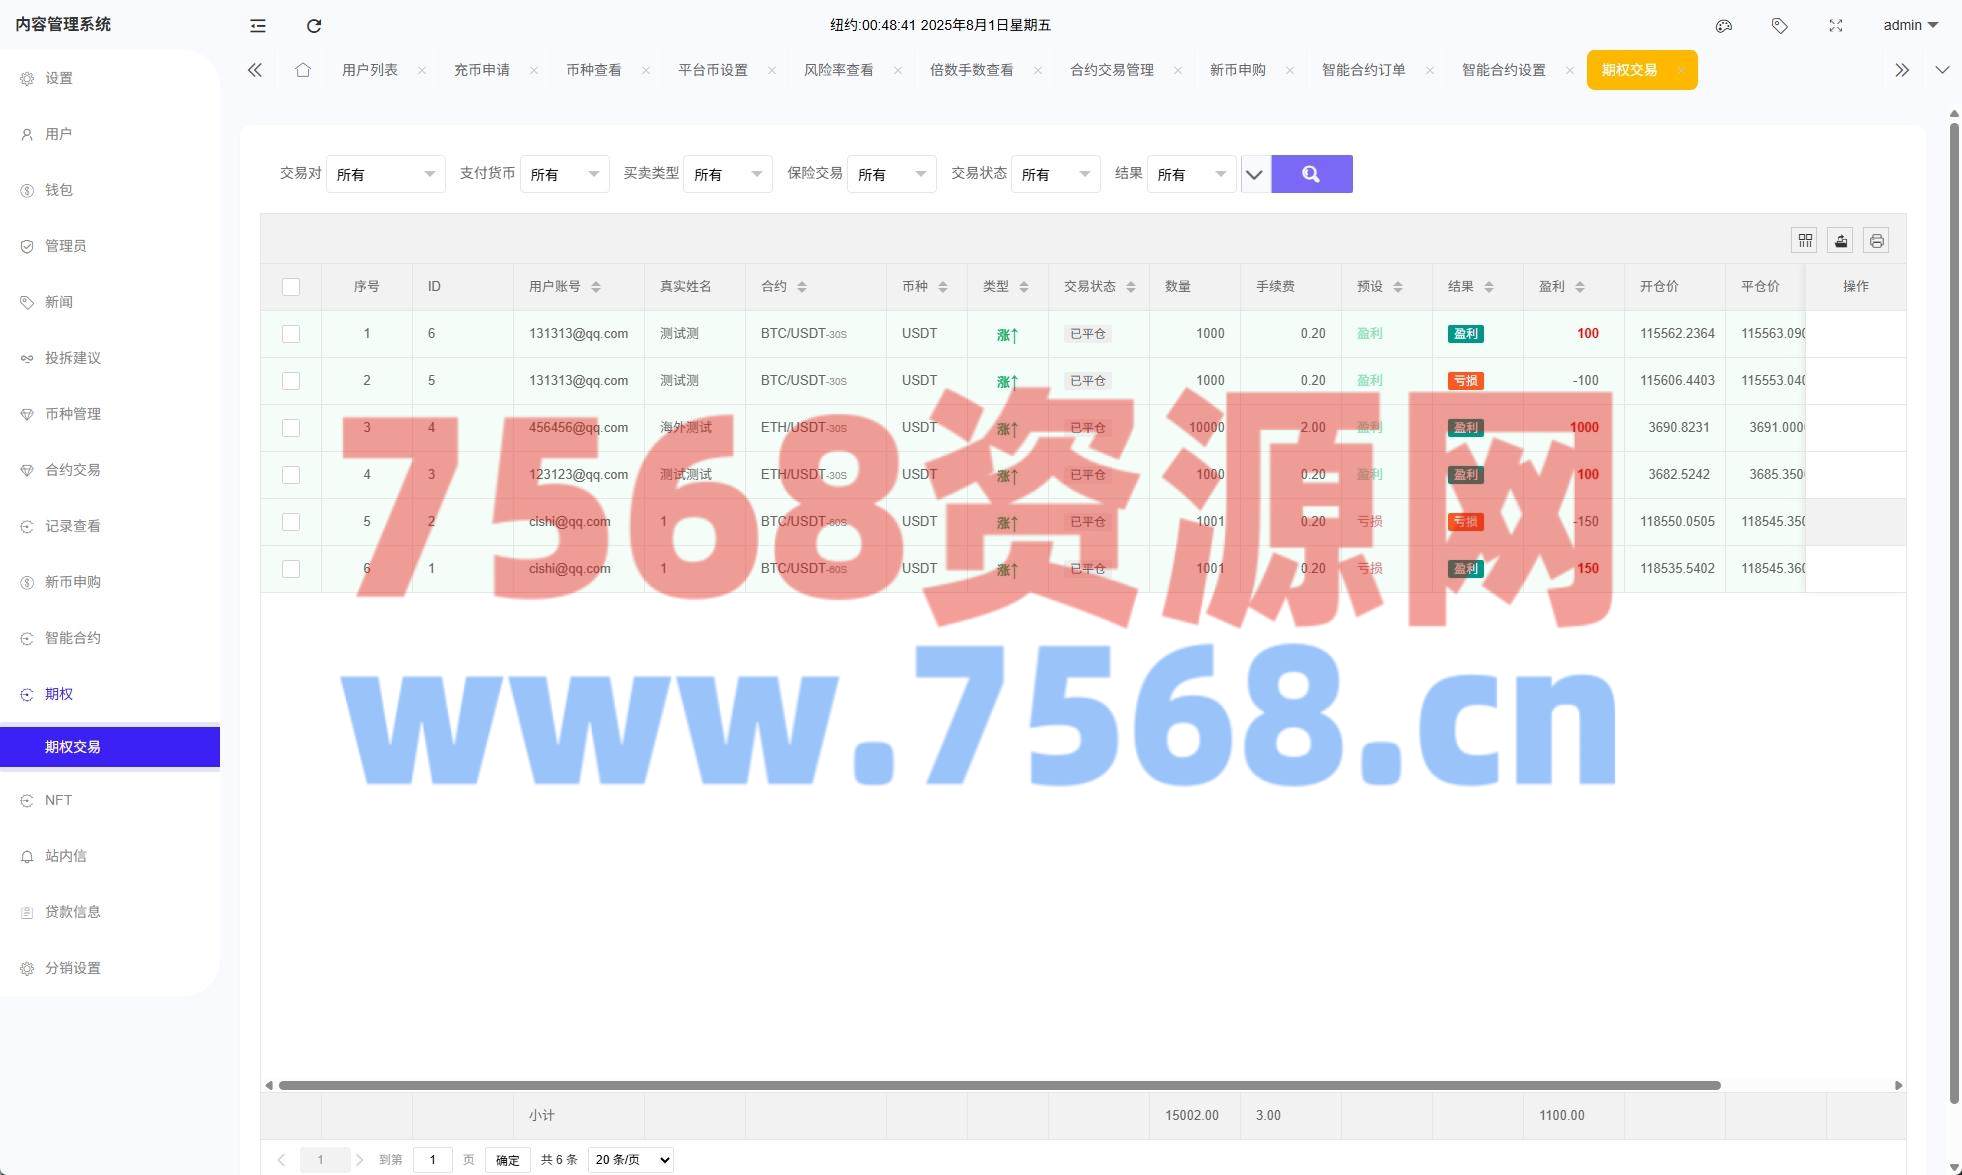Click the 确定 pagination button
1962x1175 pixels.
(x=508, y=1160)
